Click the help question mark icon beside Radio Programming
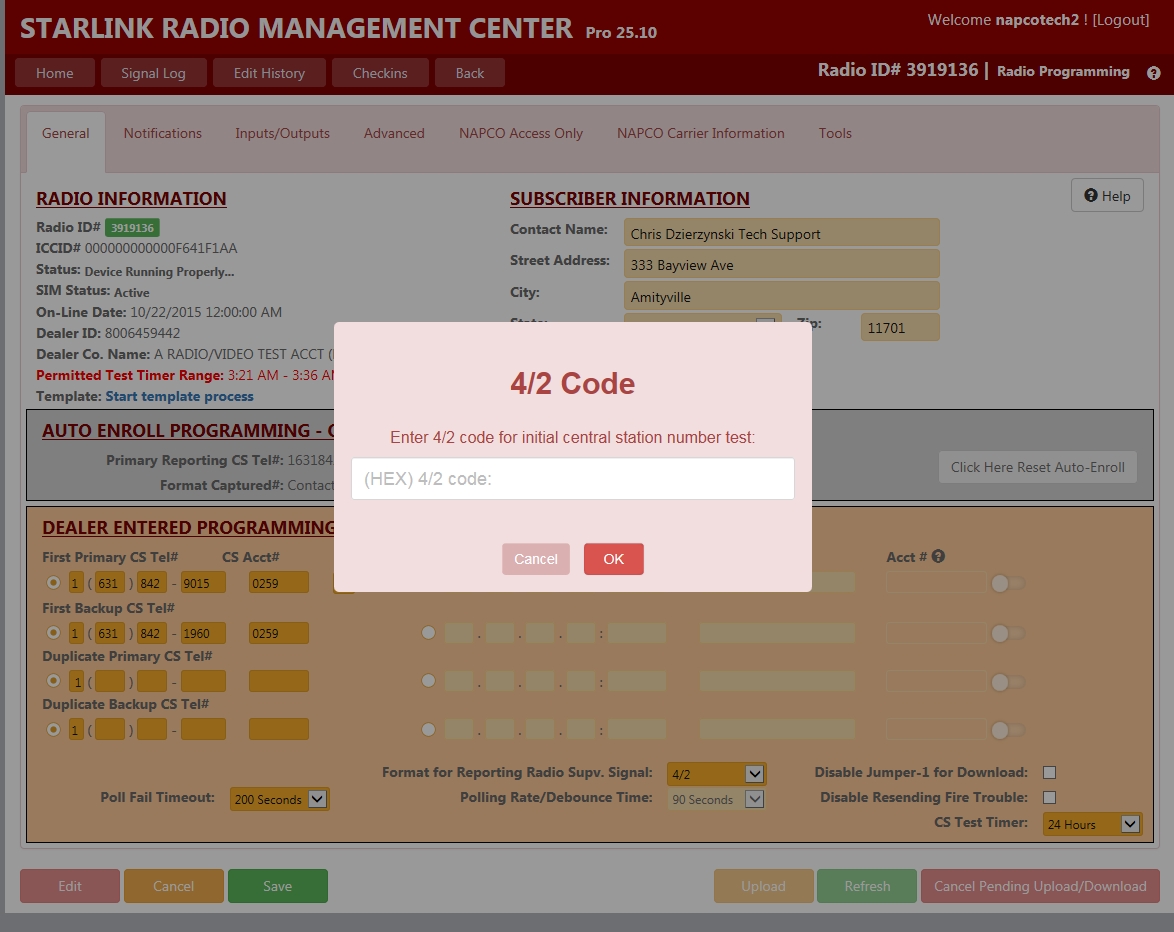Screen dimensions: 1174x932 tap(1153, 73)
